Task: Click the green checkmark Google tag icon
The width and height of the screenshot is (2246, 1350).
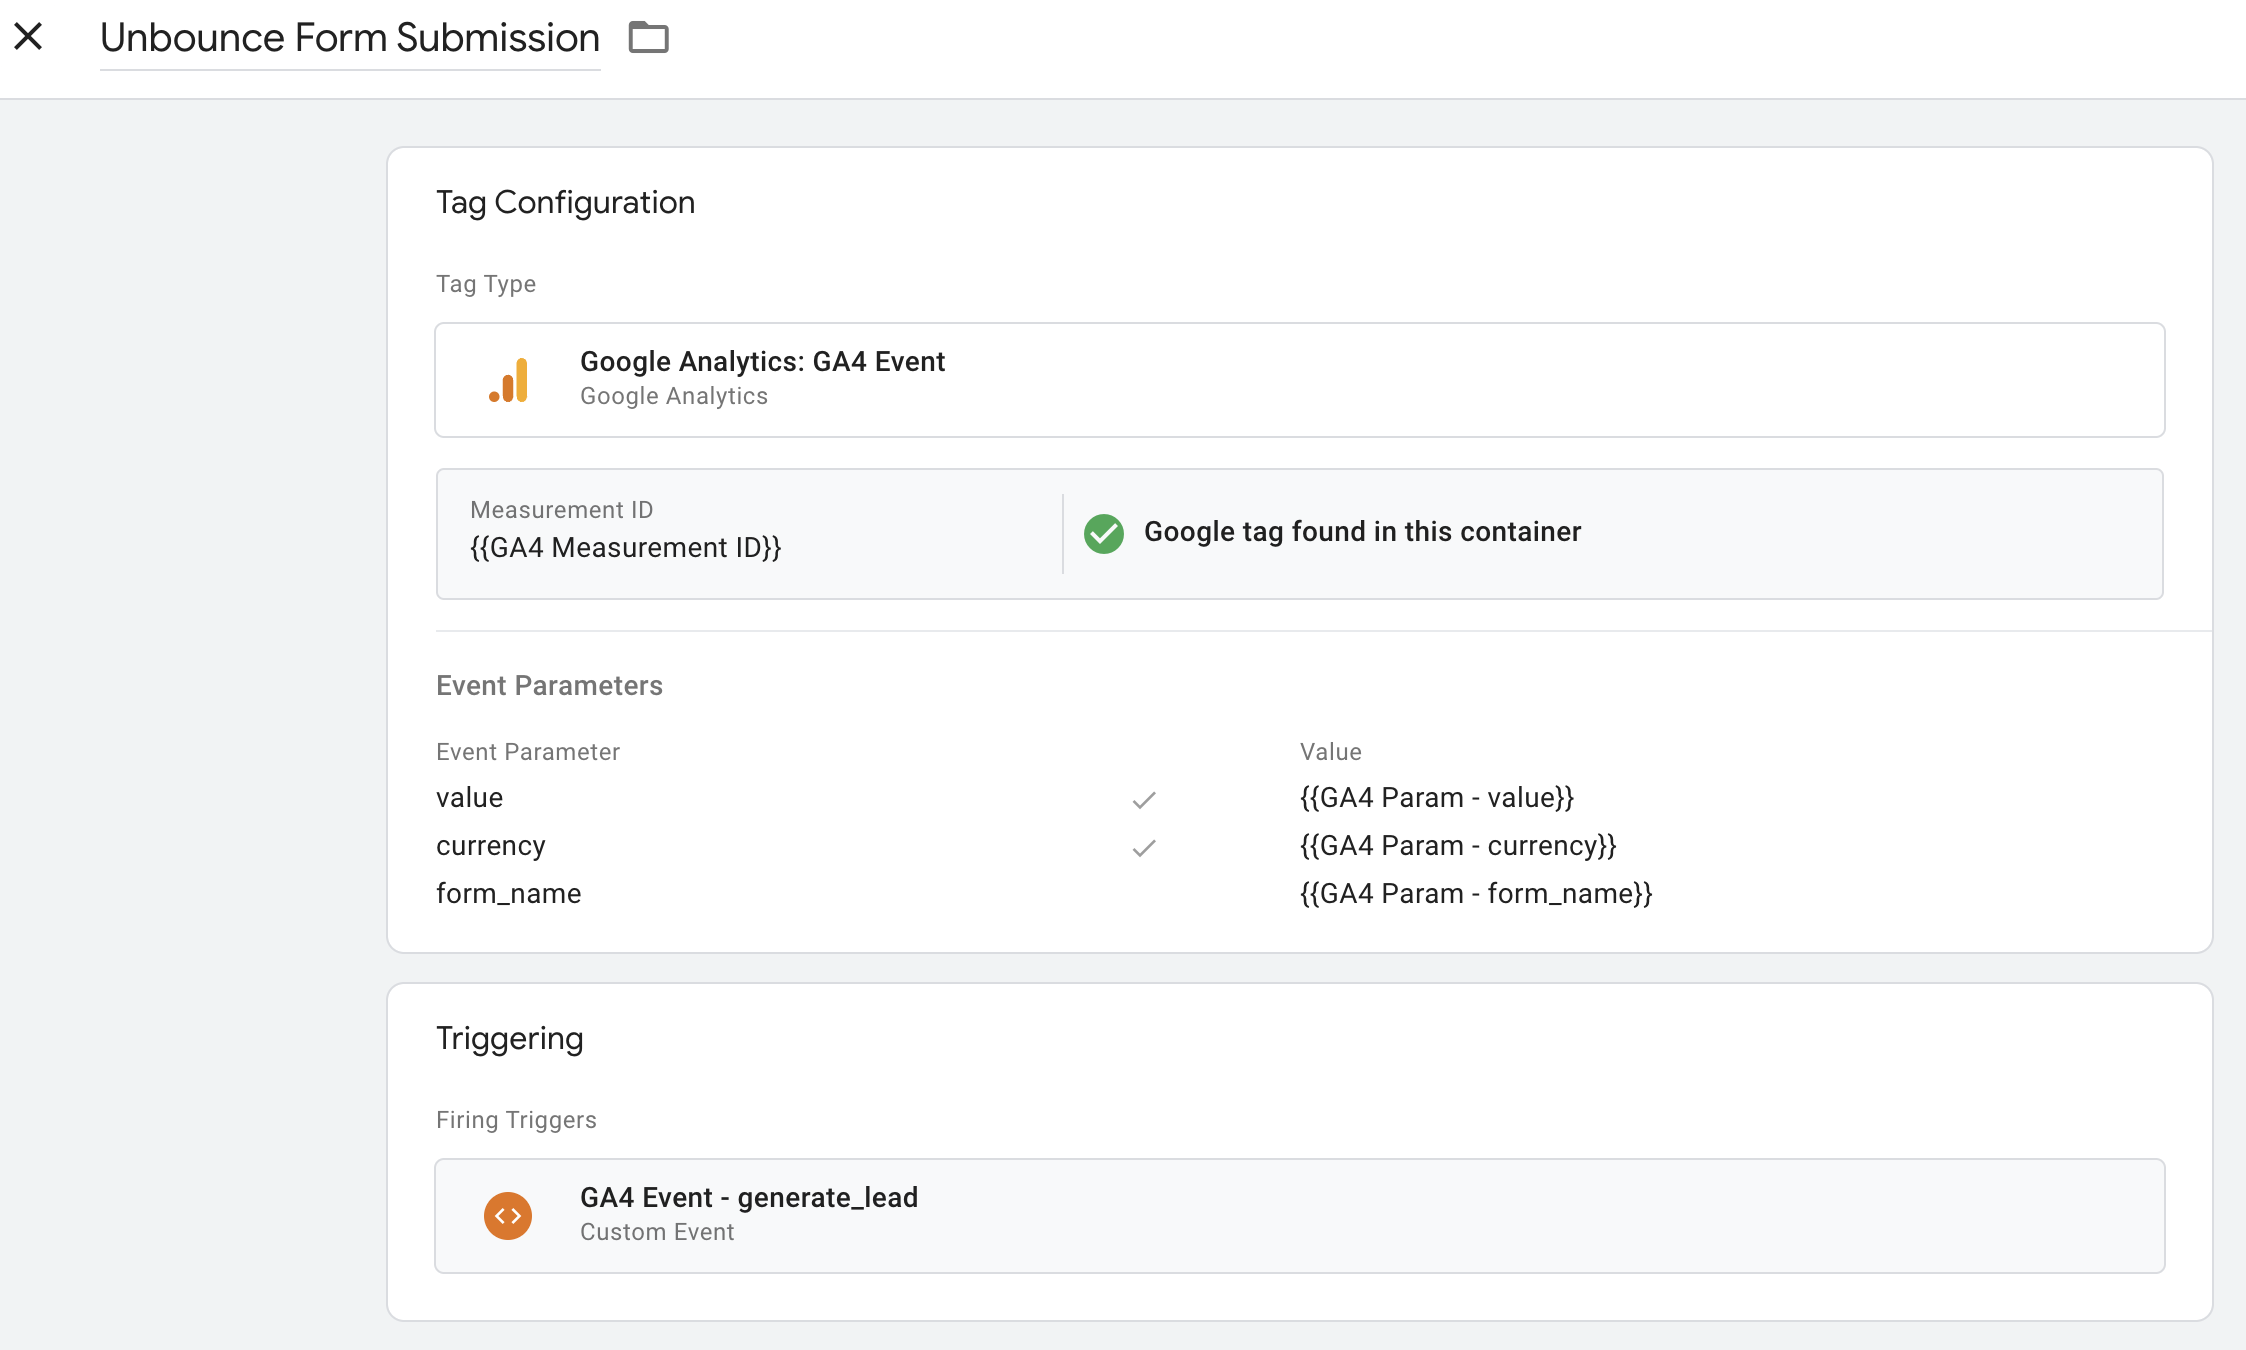Action: click(1104, 533)
